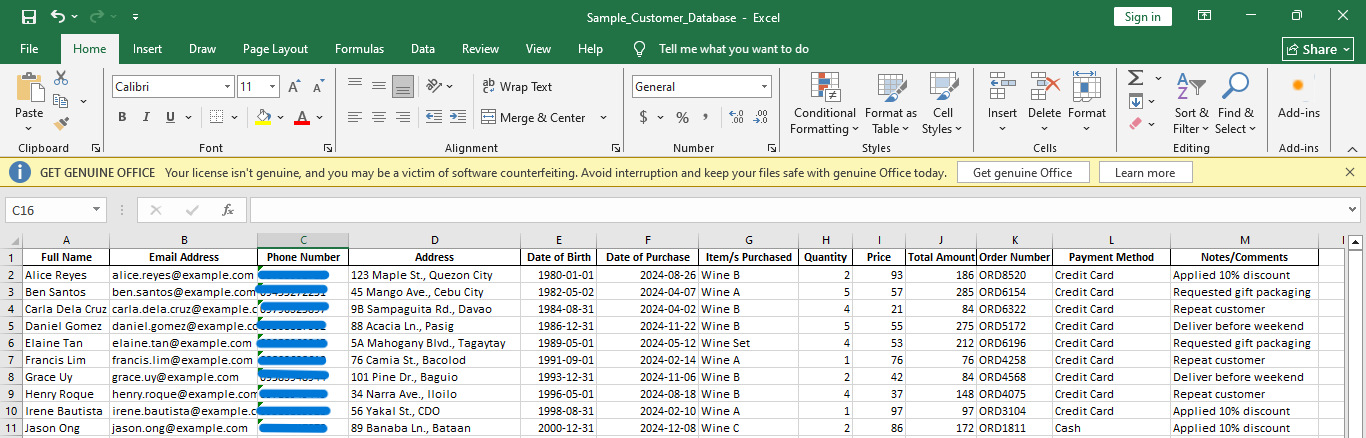The width and height of the screenshot is (1366, 438).
Task: Apply Percent Style format
Action: tap(682, 117)
